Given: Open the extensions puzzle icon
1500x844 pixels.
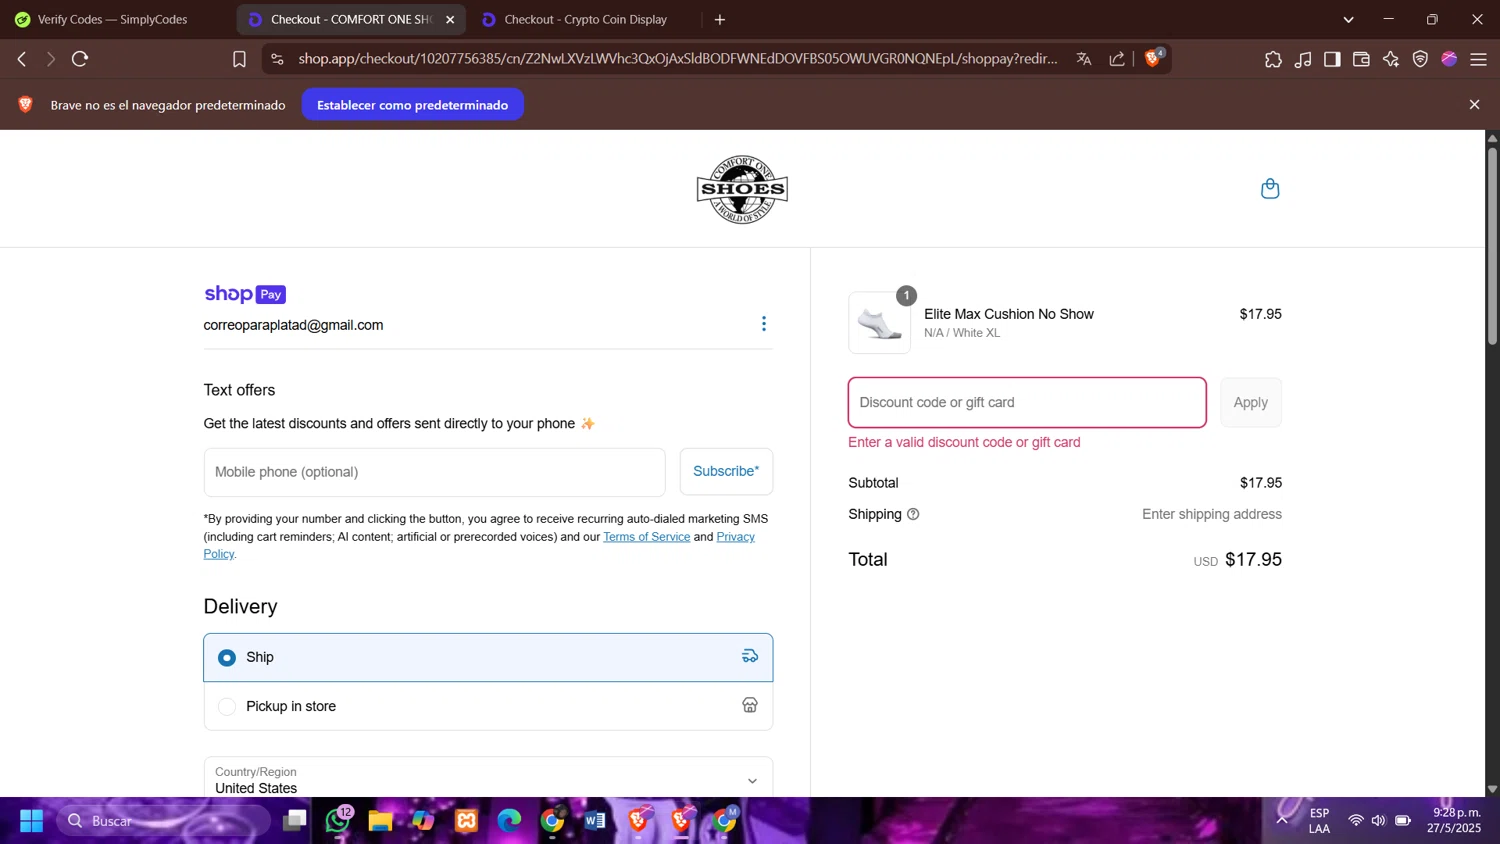Looking at the screenshot, I should click(x=1273, y=59).
